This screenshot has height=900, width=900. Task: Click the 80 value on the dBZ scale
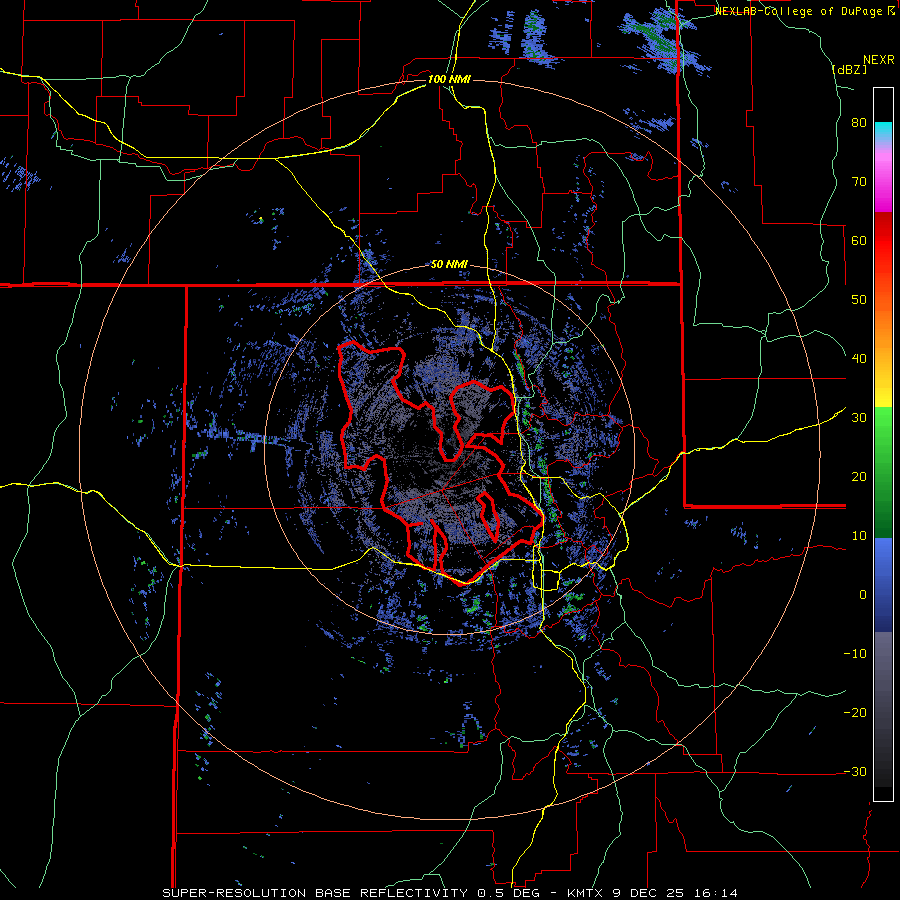(859, 123)
